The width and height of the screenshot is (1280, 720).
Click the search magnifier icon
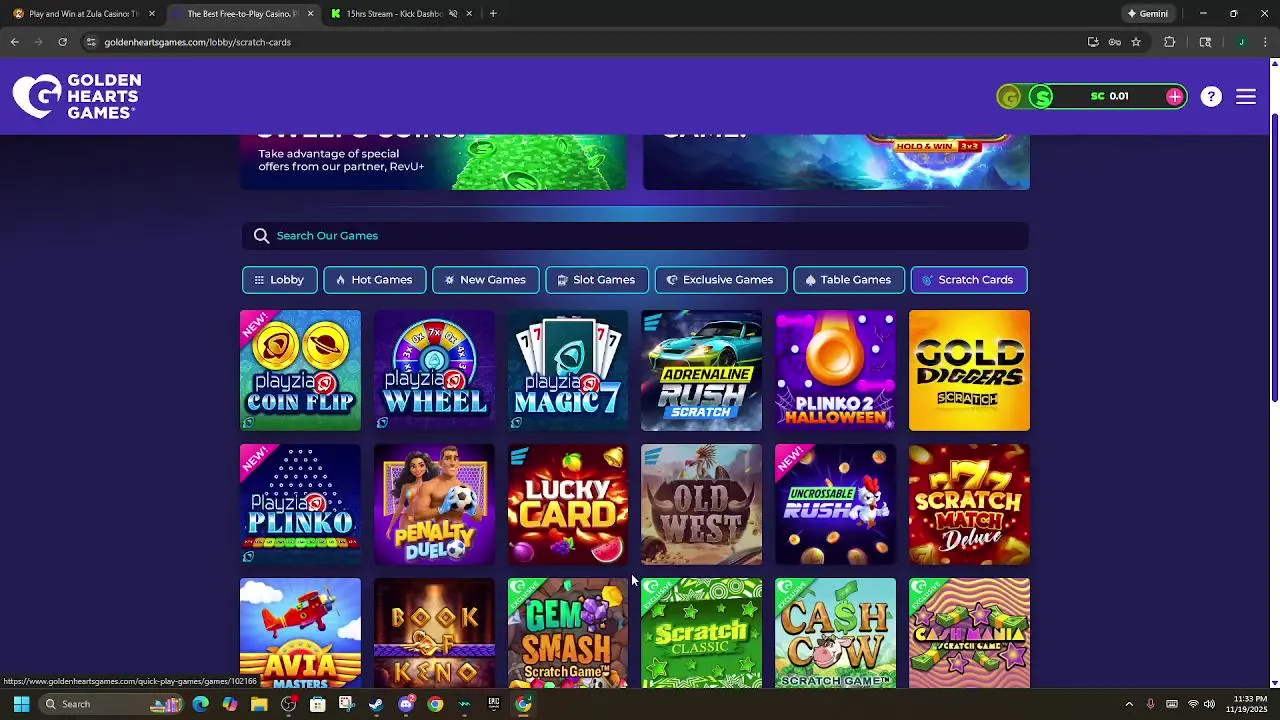(x=261, y=236)
